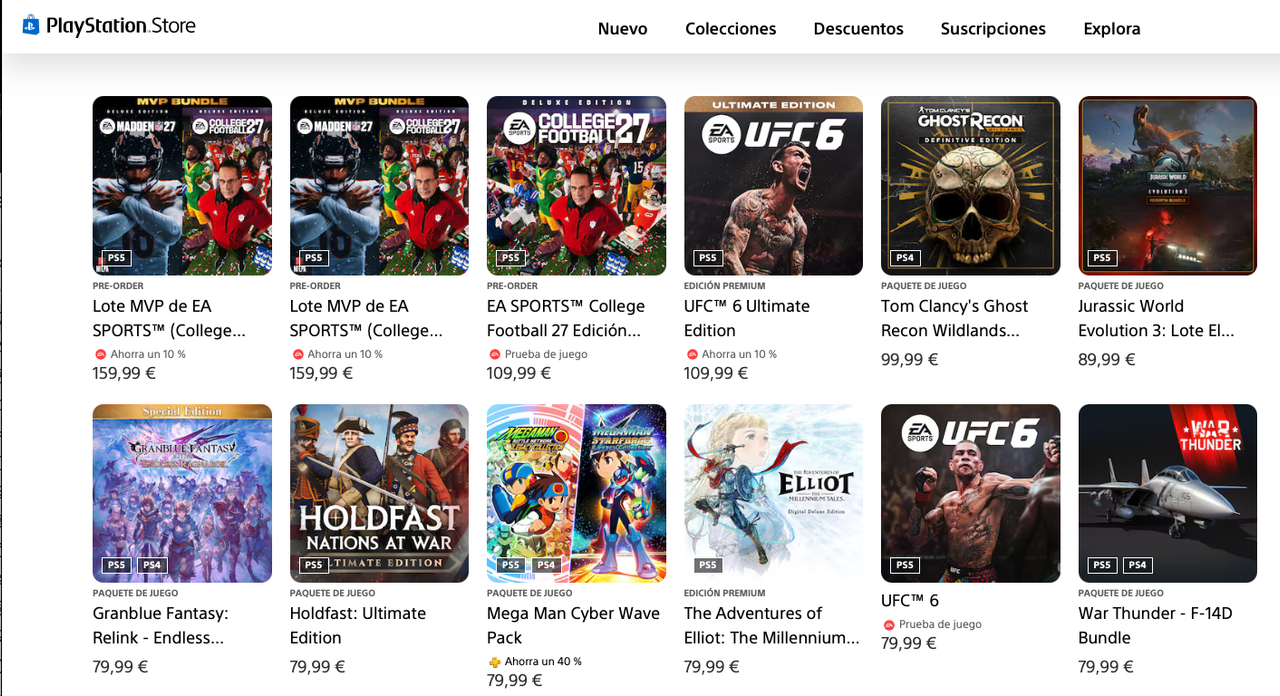Click PS4 badge on Granblue Fantasy cover
1280x696 pixels.
[152, 565]
